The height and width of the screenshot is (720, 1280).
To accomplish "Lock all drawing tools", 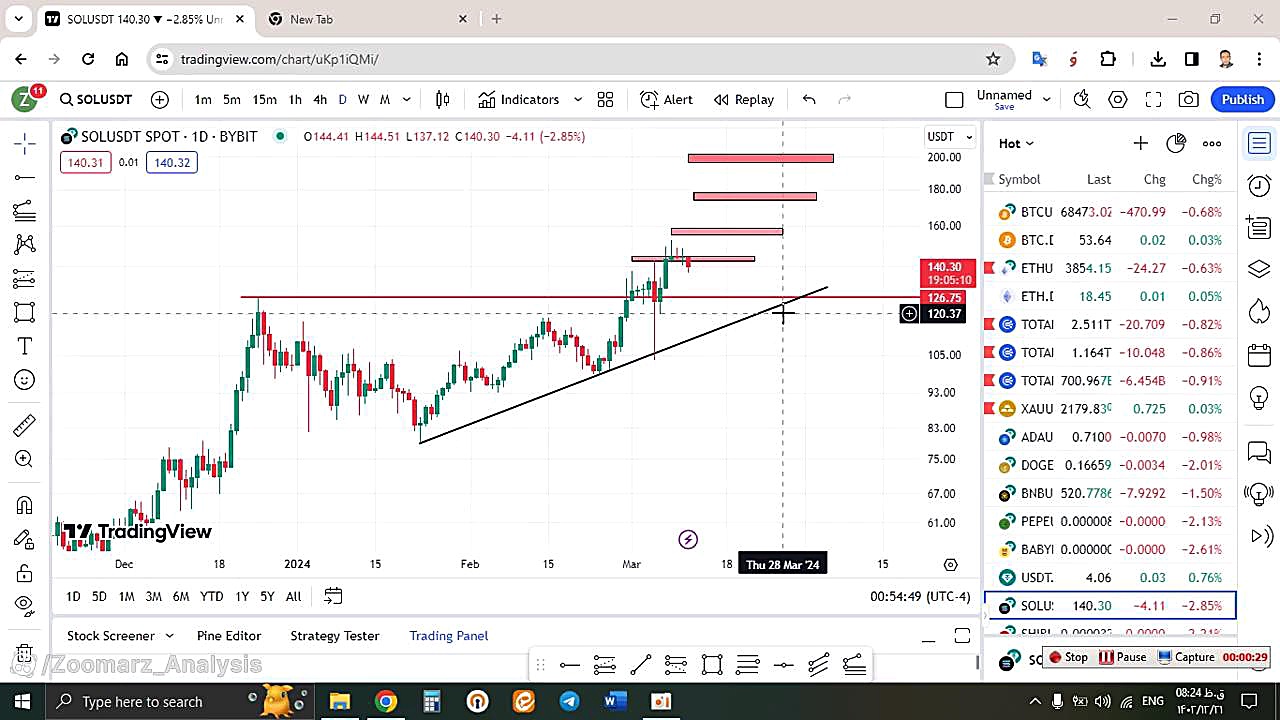I will click(x=25, y=573).
